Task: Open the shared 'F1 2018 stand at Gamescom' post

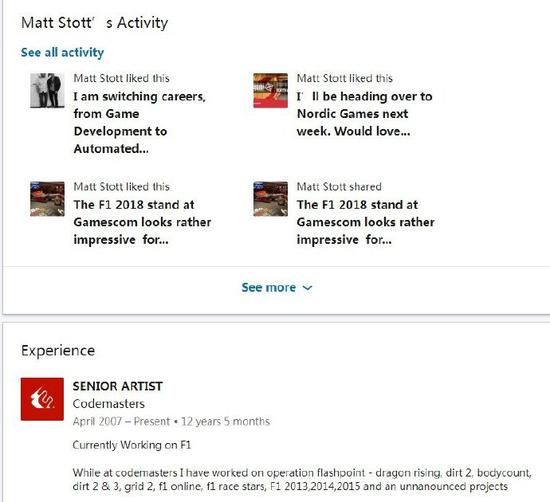Action: pos(365,222)
